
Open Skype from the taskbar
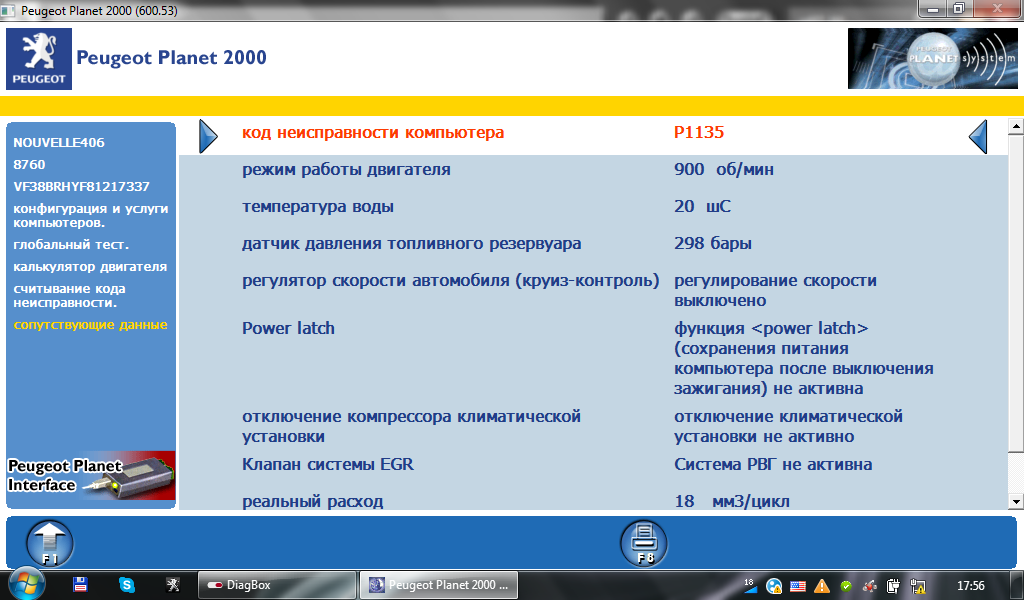coord(127,585)
